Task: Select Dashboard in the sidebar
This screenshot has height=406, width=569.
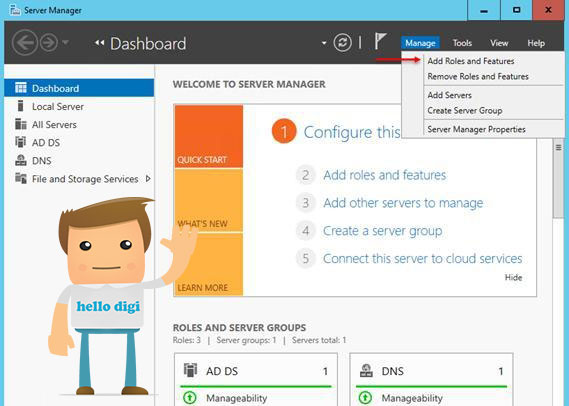Action: tap(79, 88)
